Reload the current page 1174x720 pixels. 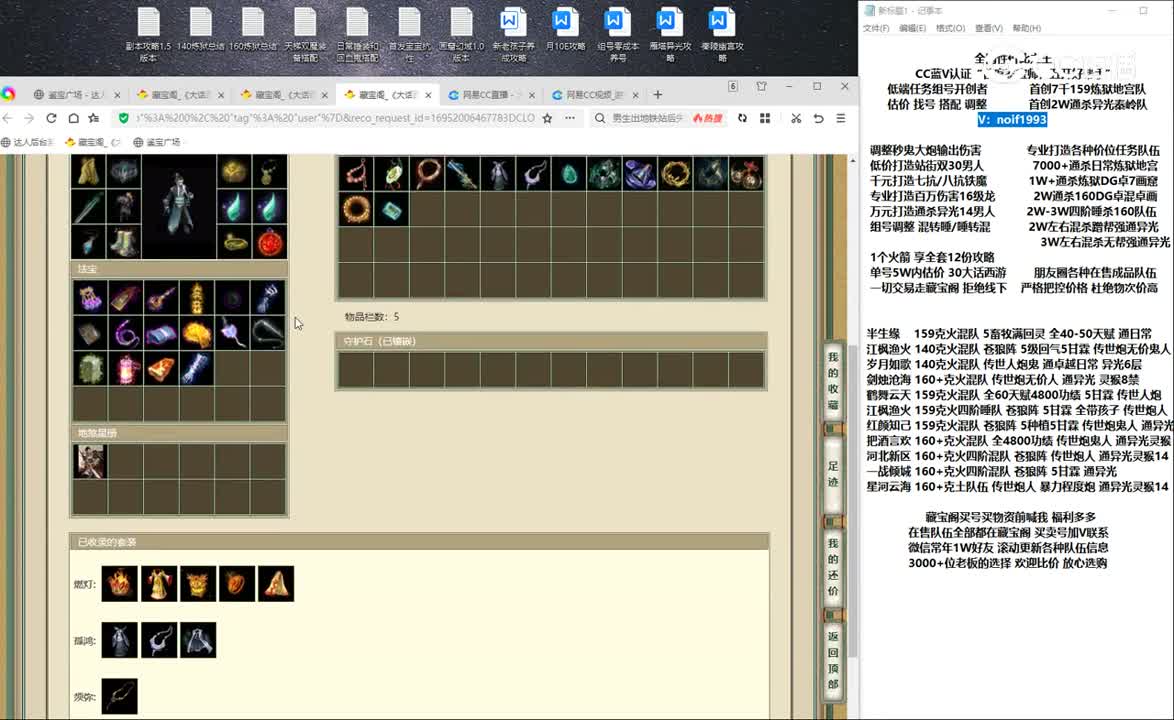tap(51, 118)
